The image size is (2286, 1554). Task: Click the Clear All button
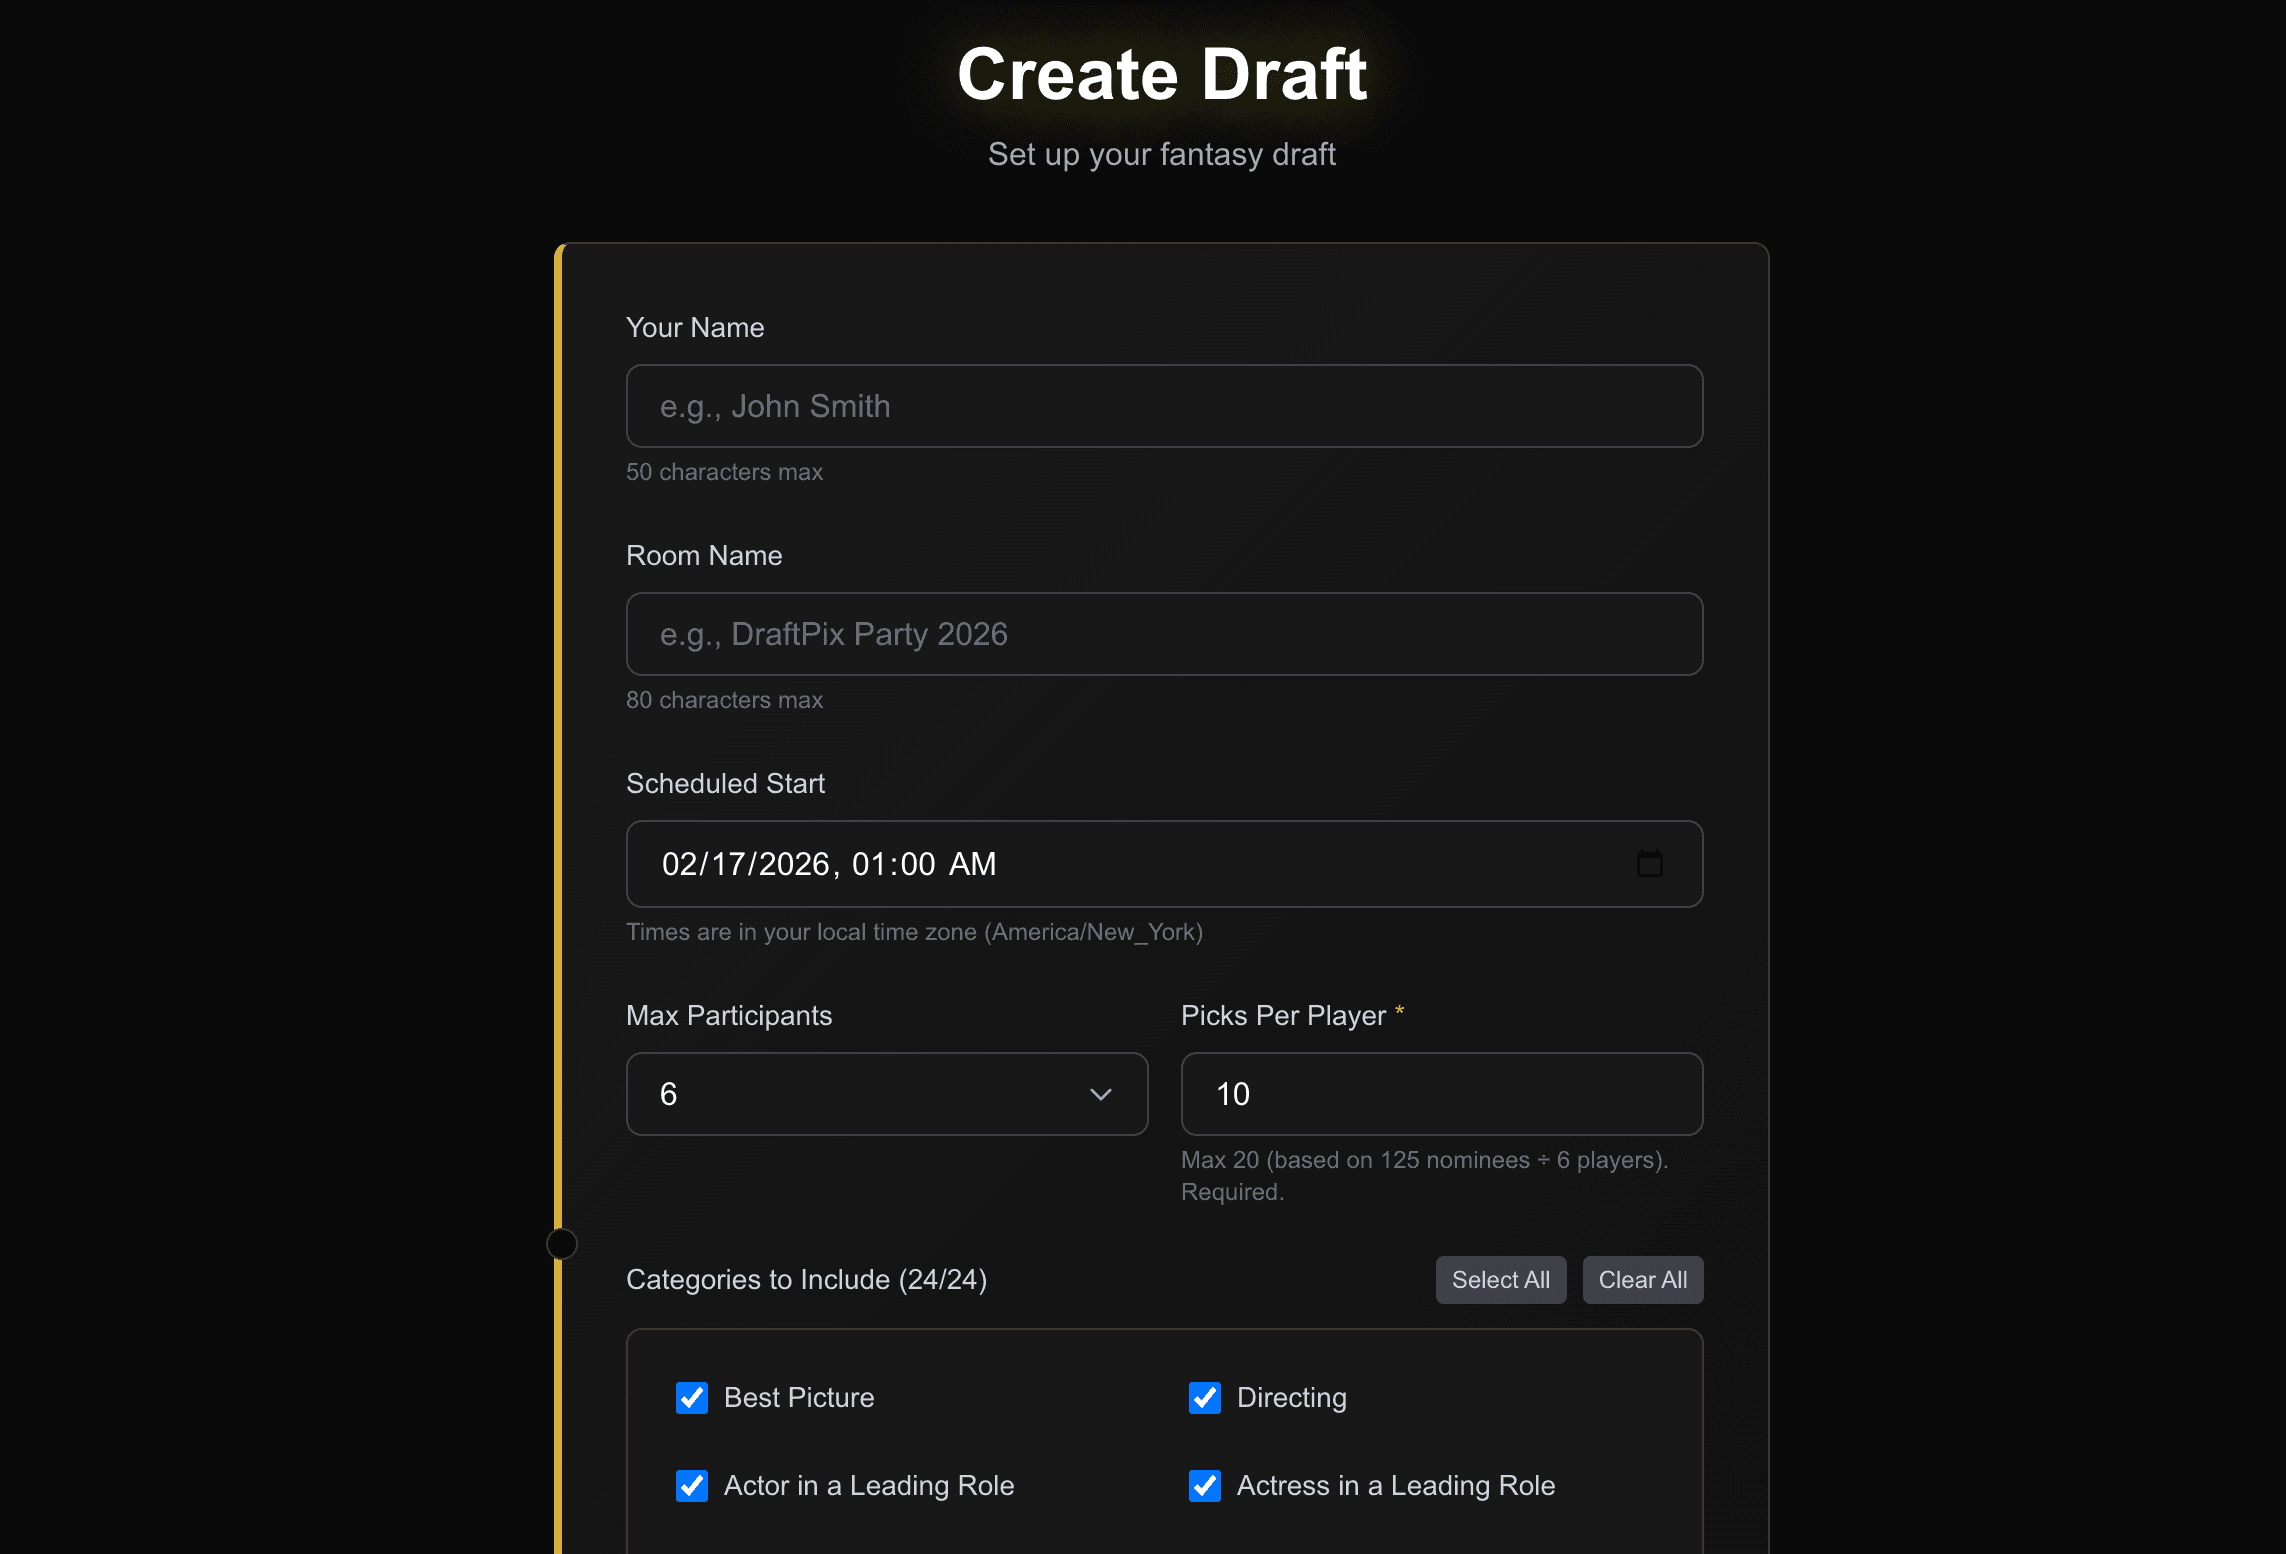click(1642, 1279)
